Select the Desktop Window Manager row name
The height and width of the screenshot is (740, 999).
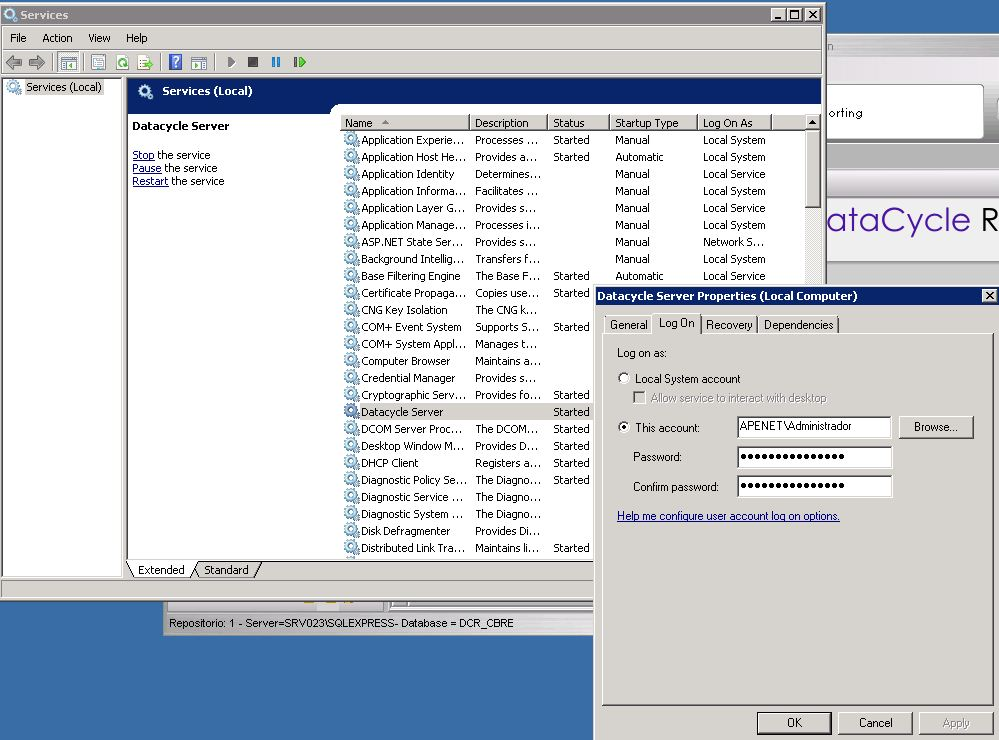413,446
